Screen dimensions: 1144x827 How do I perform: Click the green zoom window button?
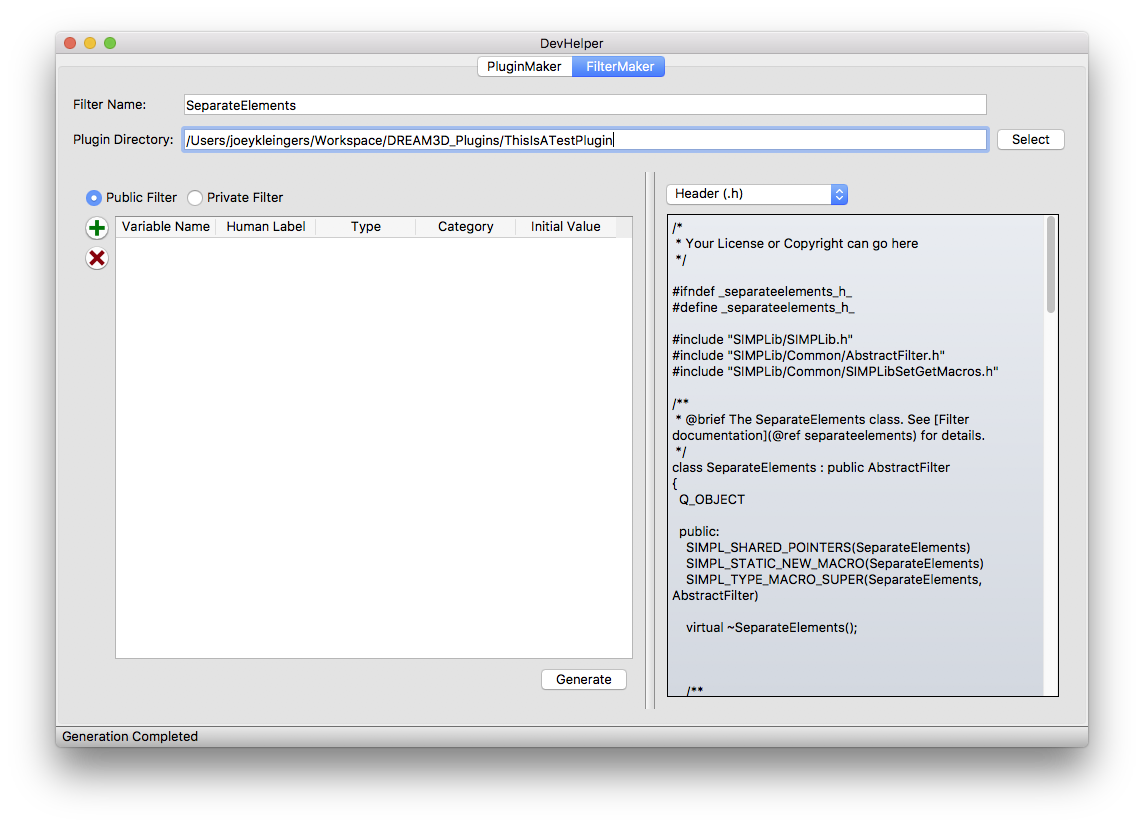pyautogui.click(x=110, y=43)
